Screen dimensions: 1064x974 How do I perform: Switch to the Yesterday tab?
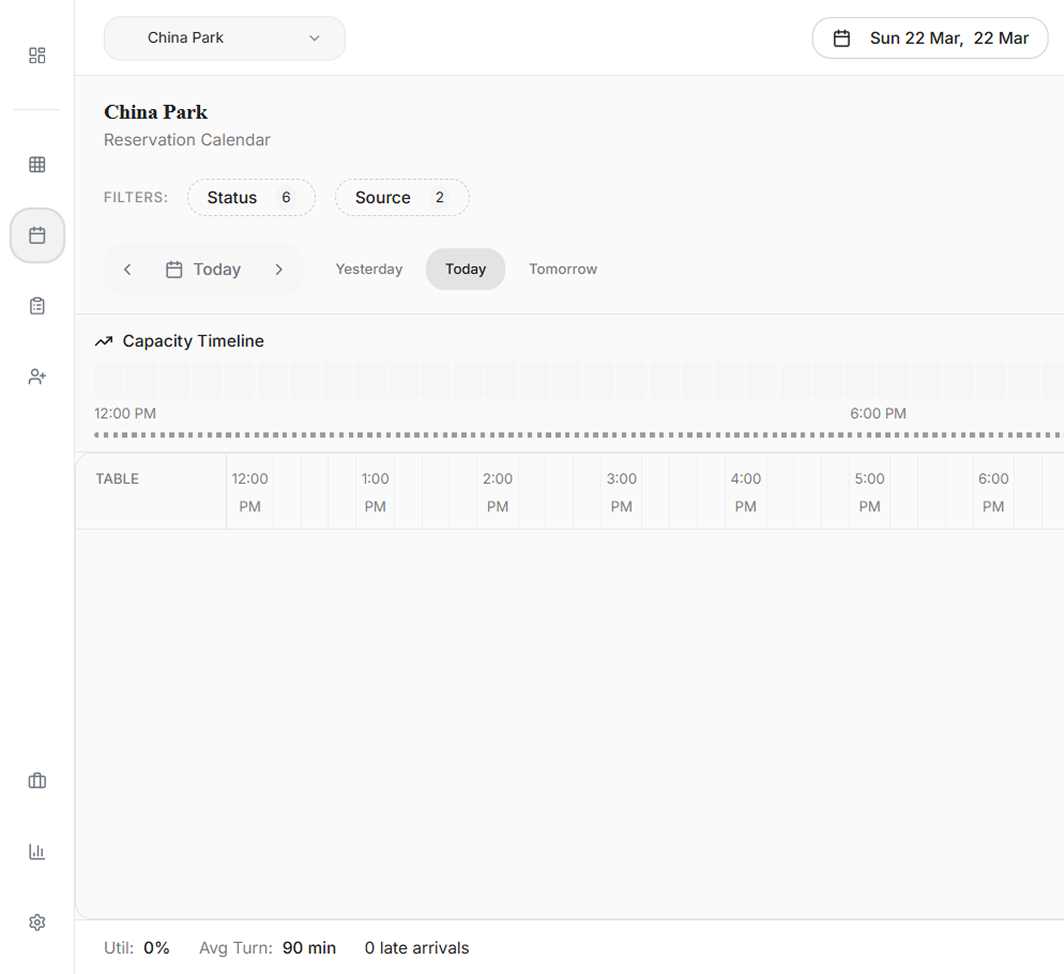[369, 269]
